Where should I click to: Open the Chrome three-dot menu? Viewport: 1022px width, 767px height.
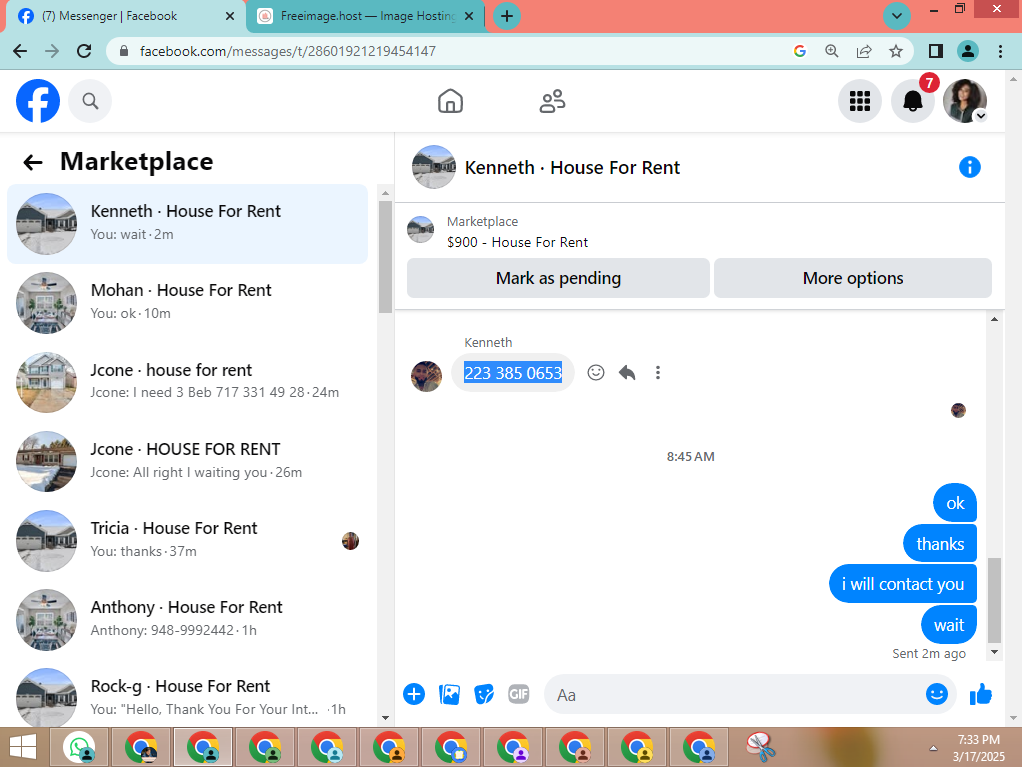click(x=1000, y=51)
